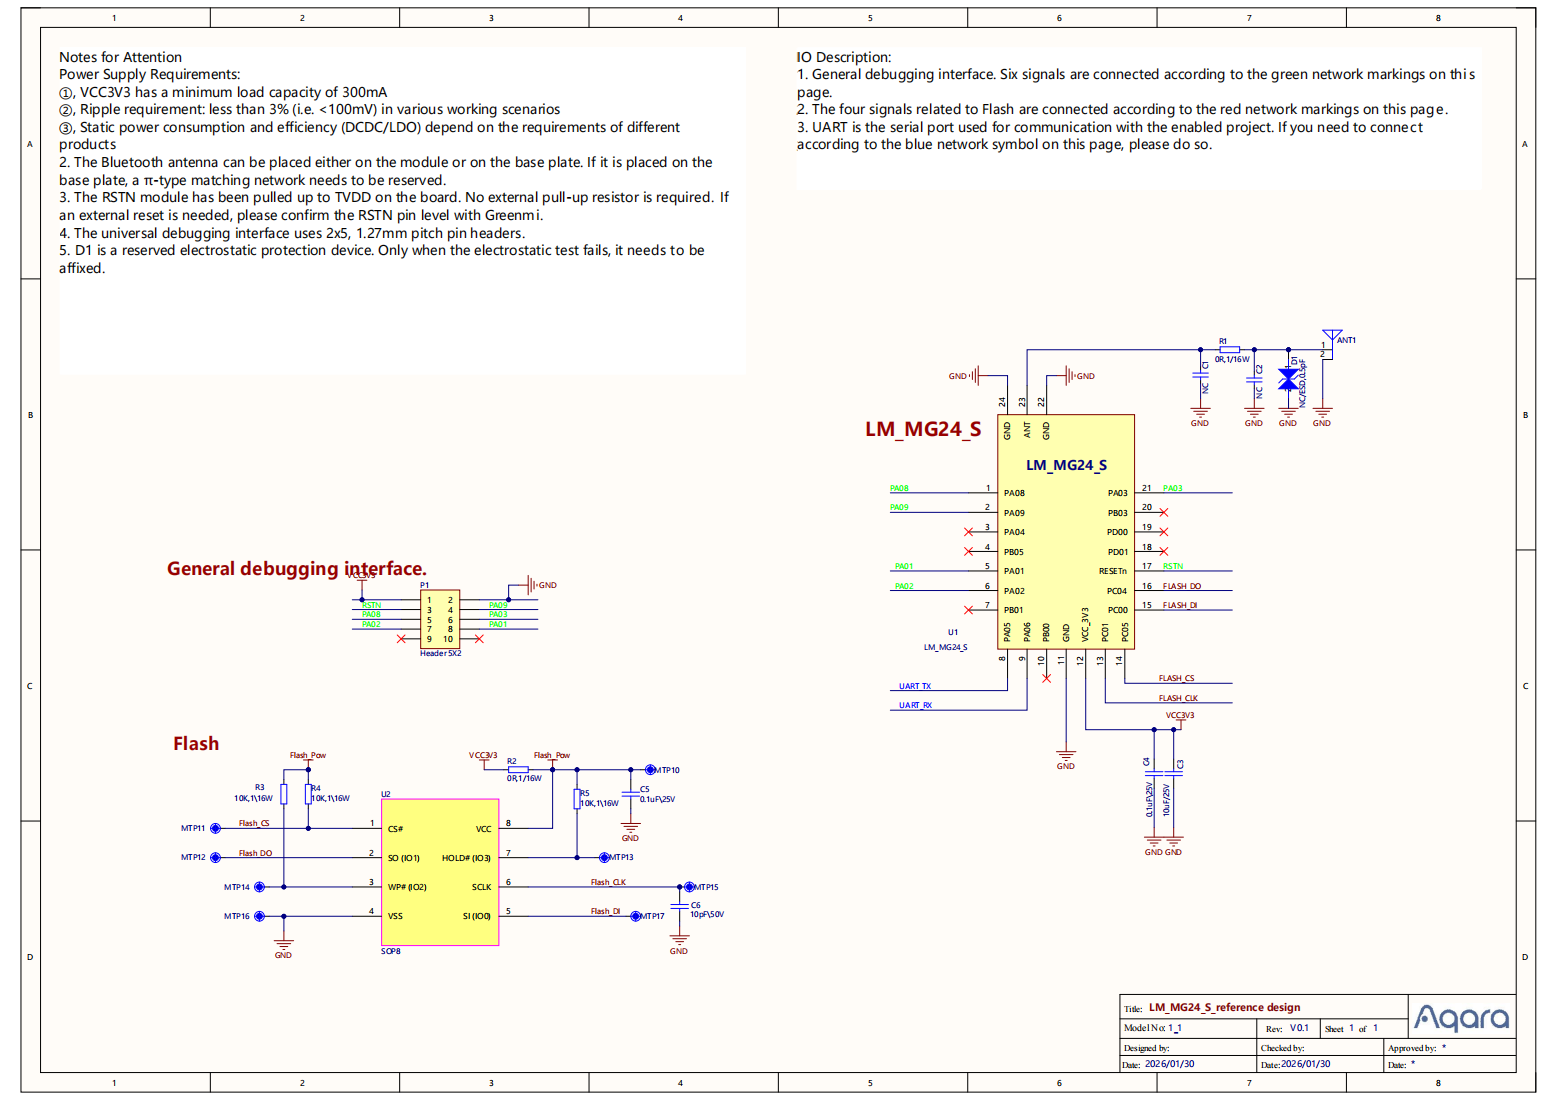Select large red 'LM_MG24_S' title
This screenshot has width=1559, height=1102.
923,429
